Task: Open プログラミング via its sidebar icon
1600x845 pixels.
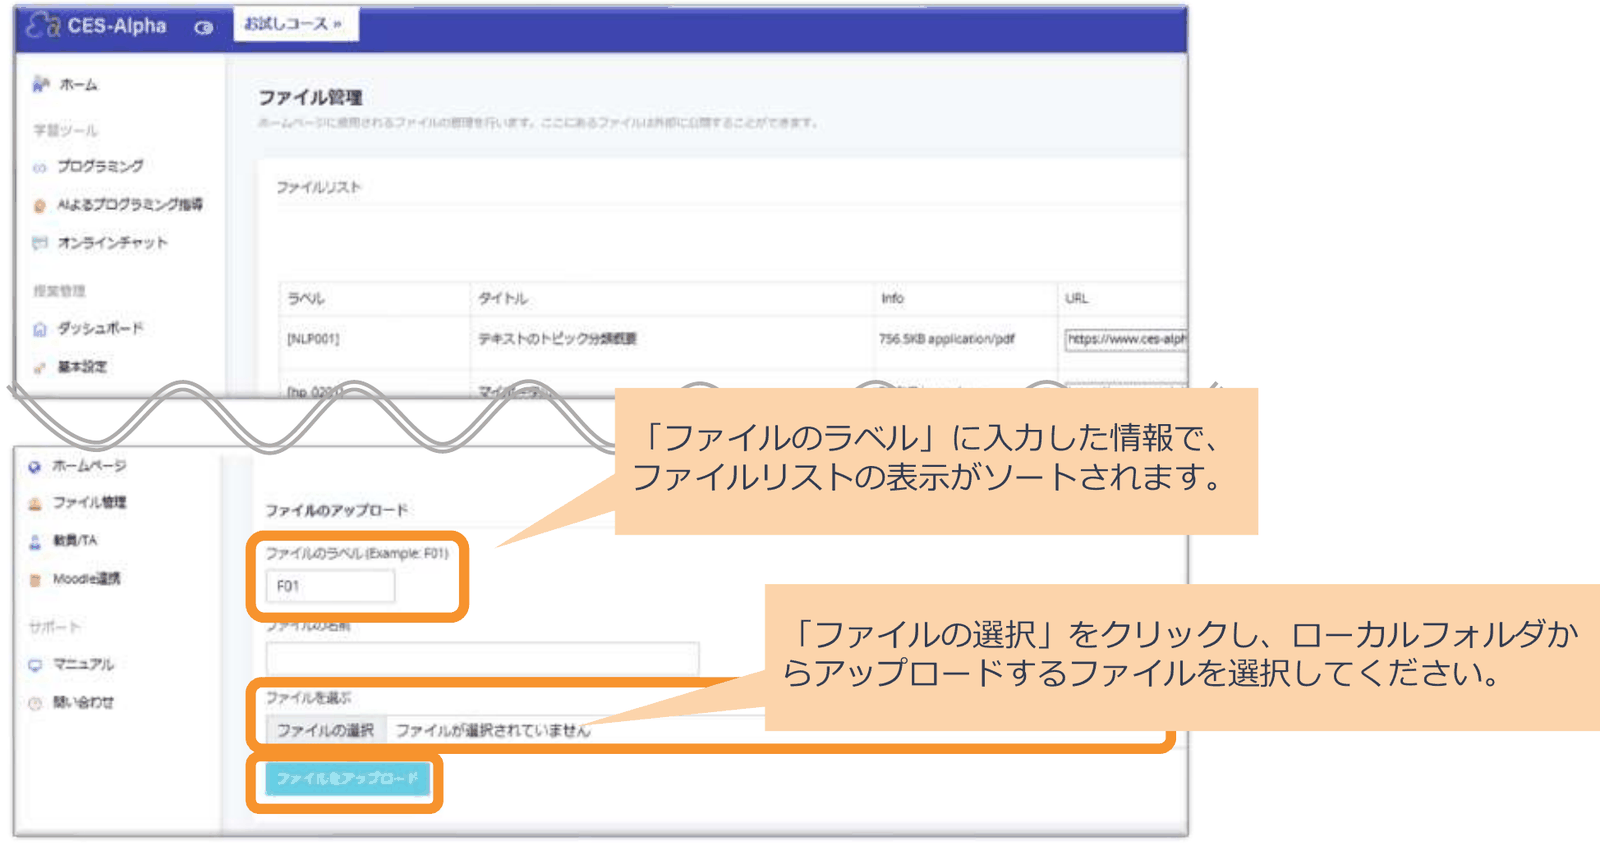Action: click(40, 167)
